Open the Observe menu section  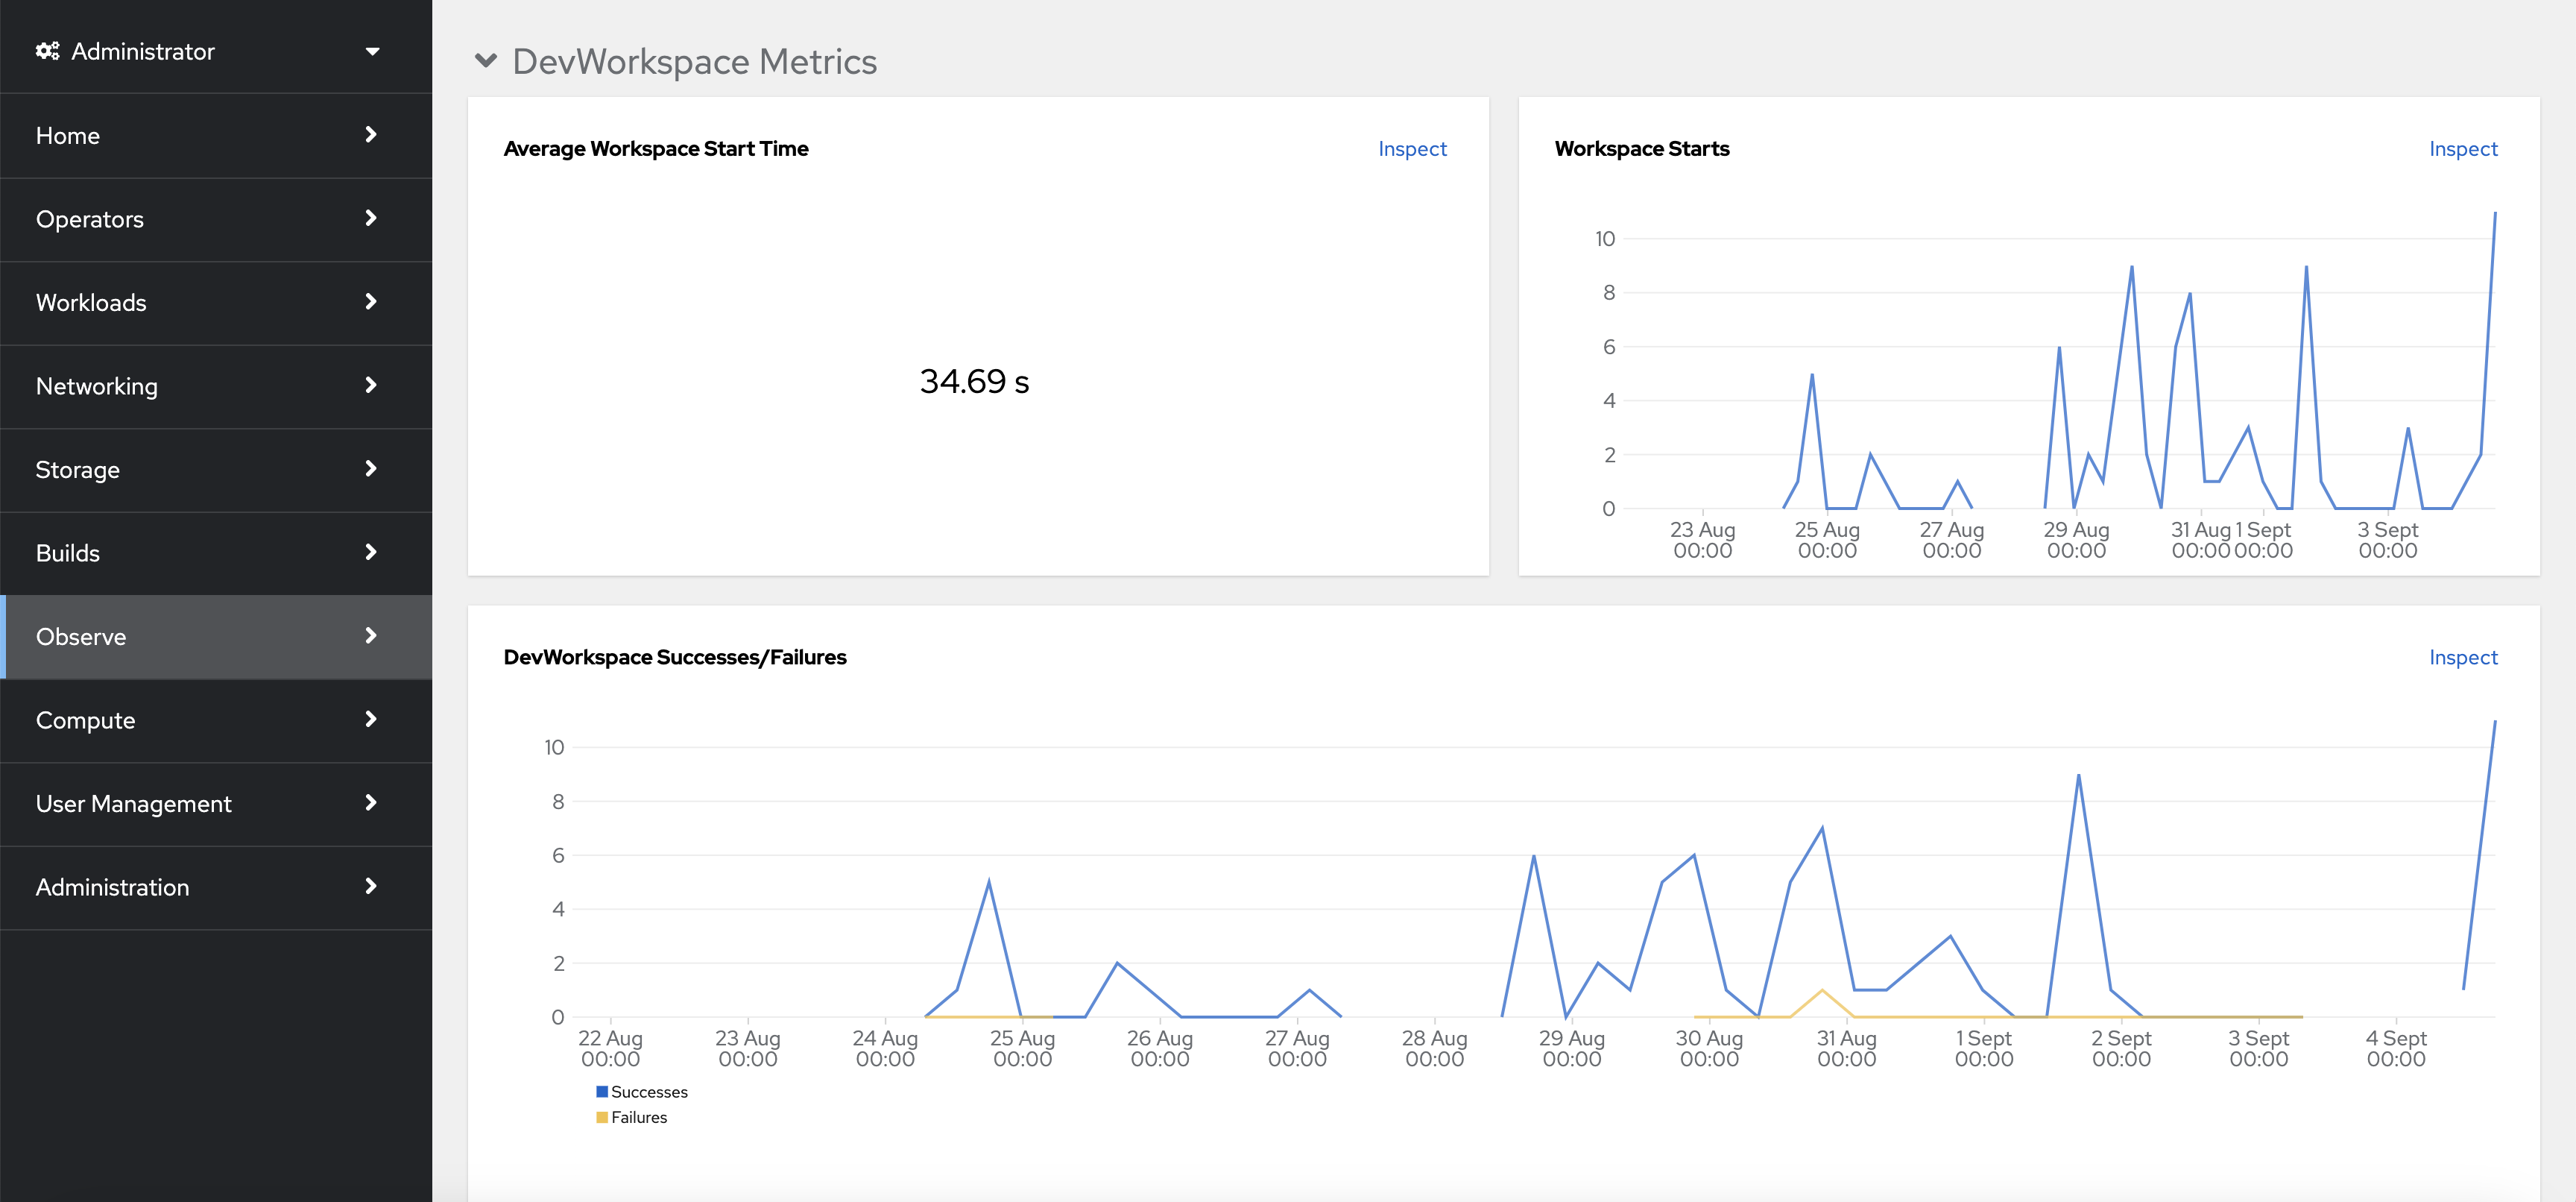[x=81, y=636]
